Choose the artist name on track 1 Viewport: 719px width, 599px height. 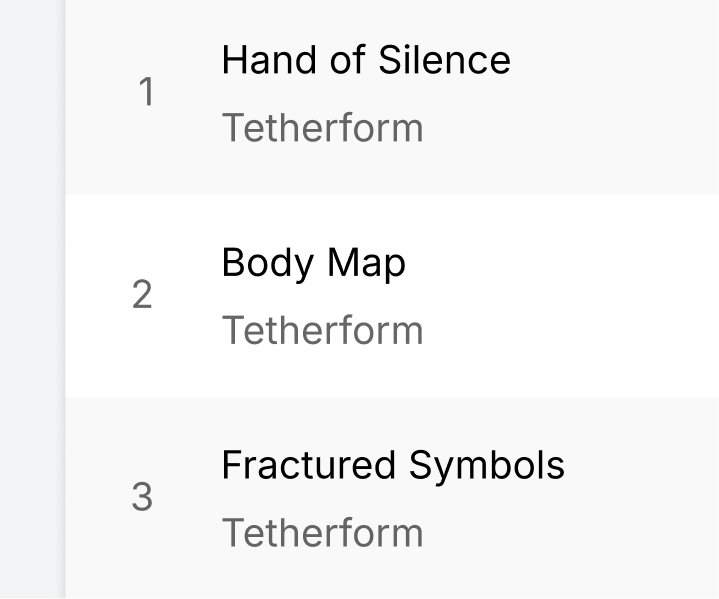pyautogui.click(x=322, y=128)
